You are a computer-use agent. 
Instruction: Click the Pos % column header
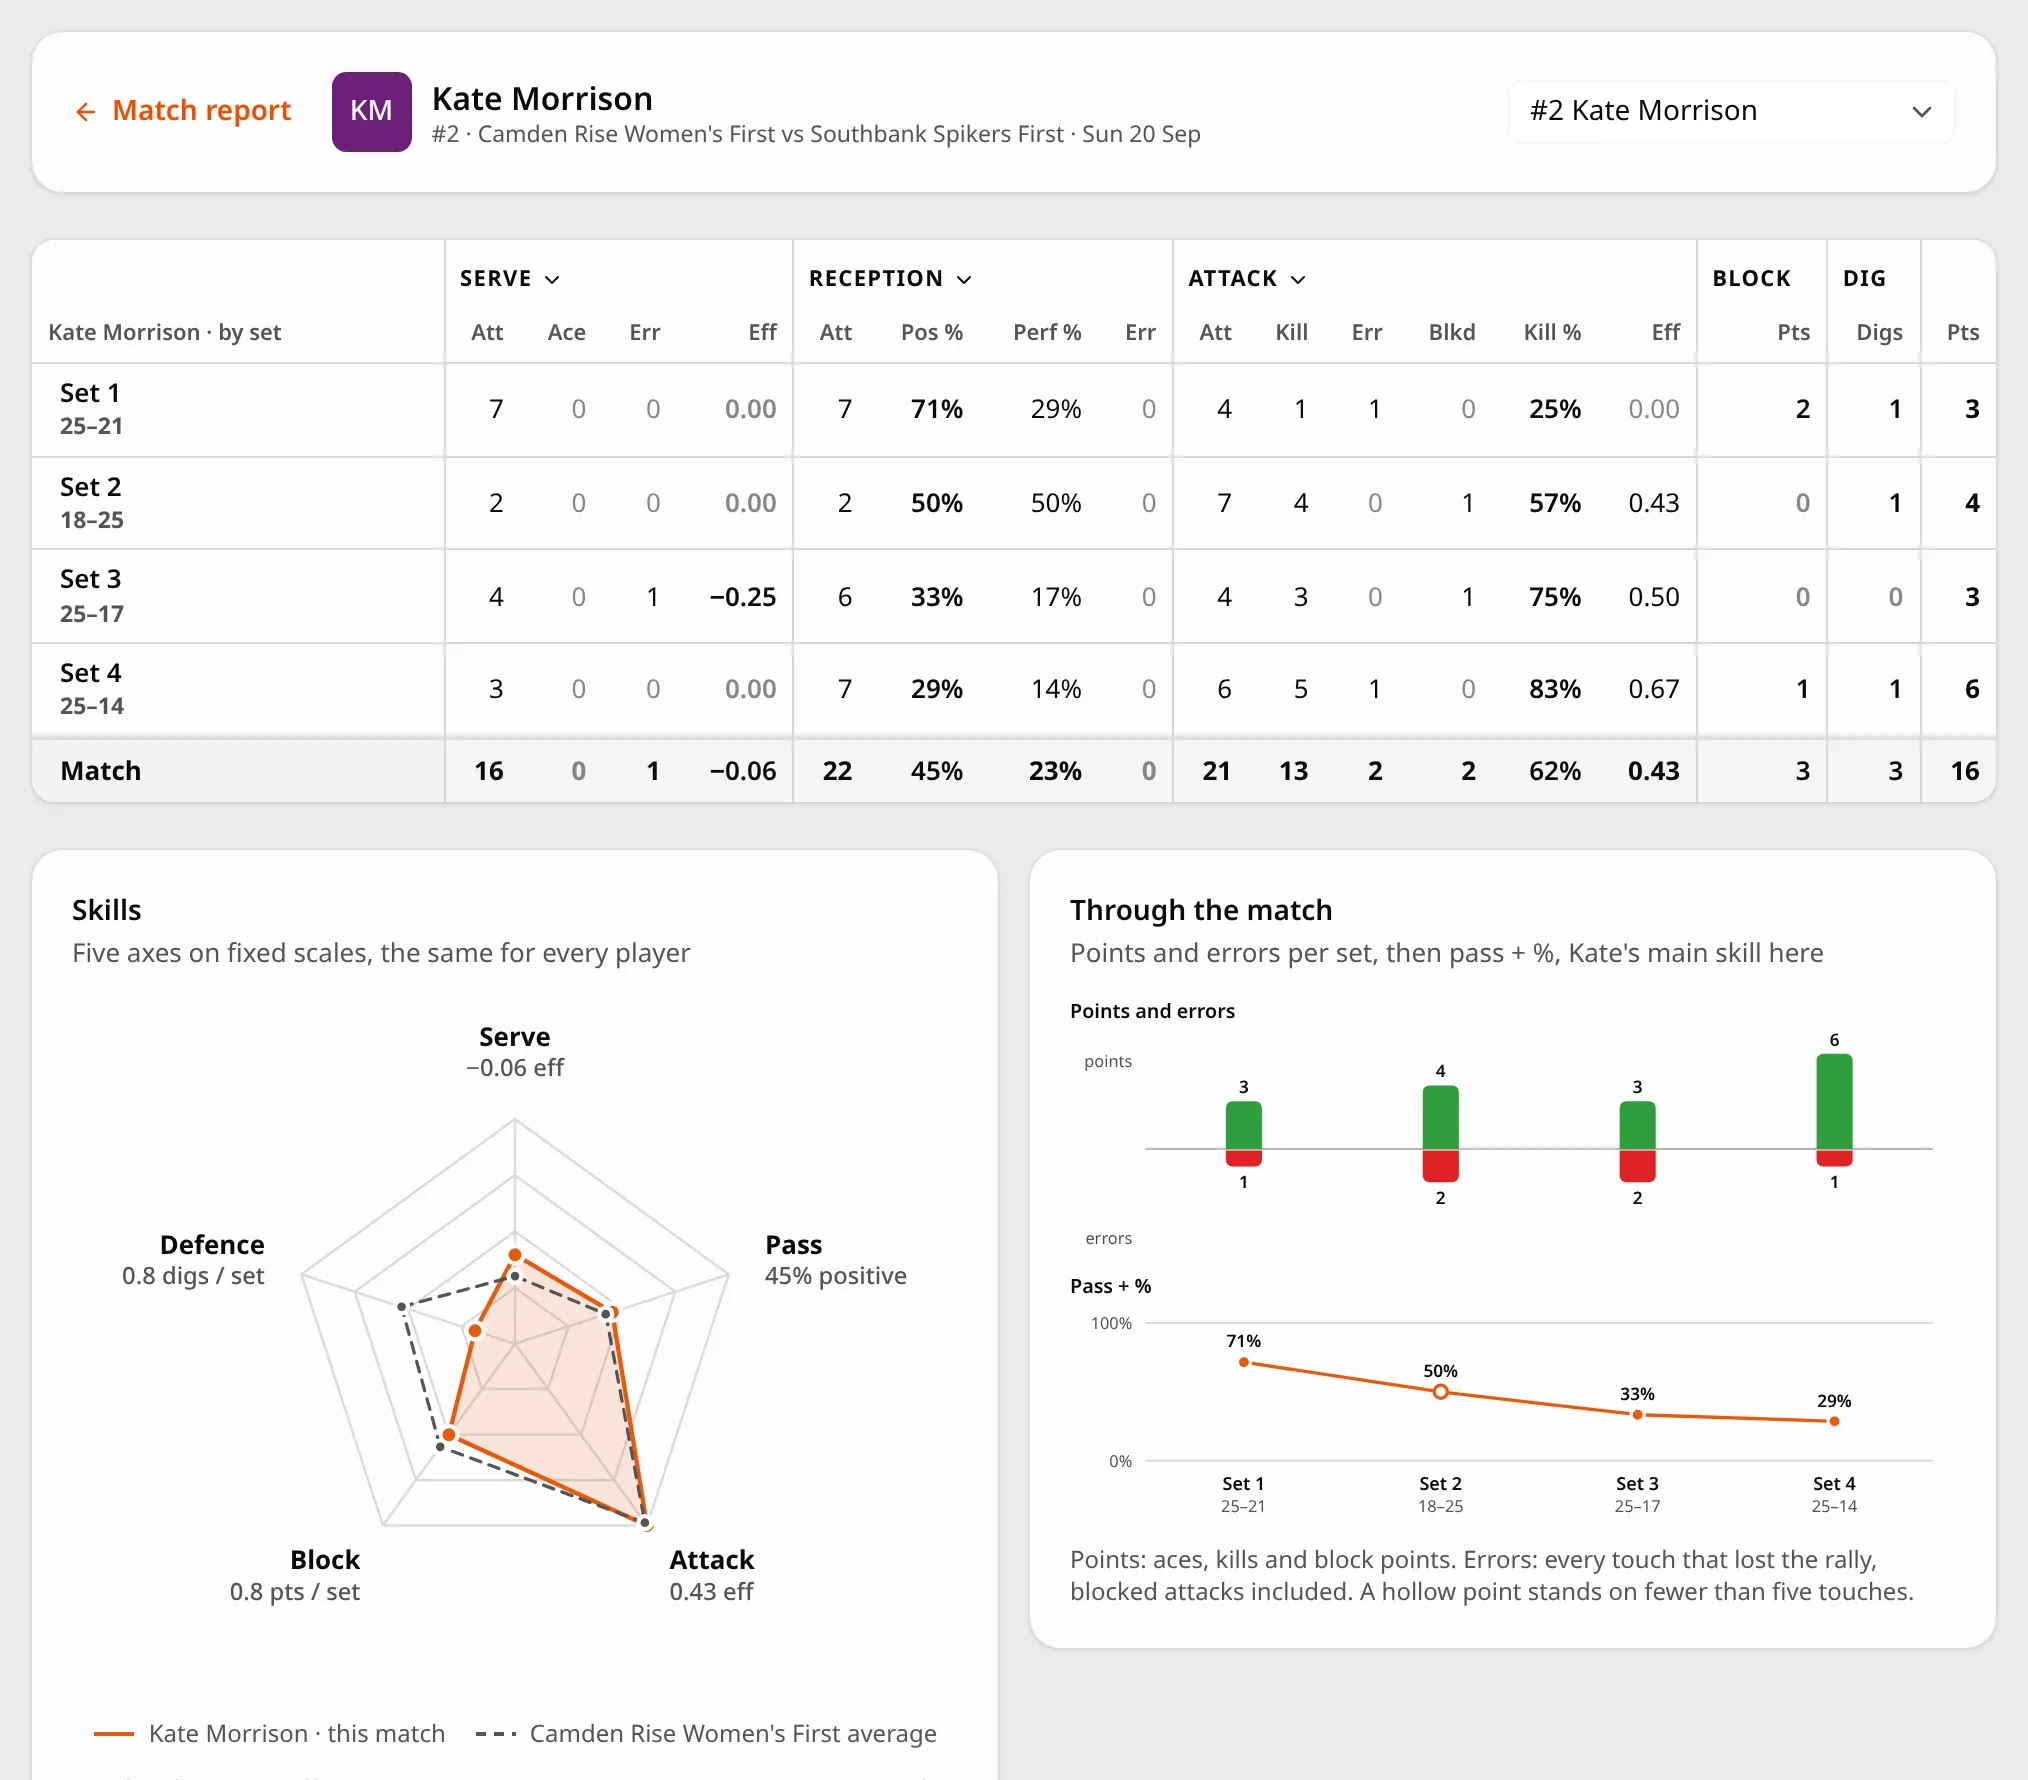coord(931,333)
